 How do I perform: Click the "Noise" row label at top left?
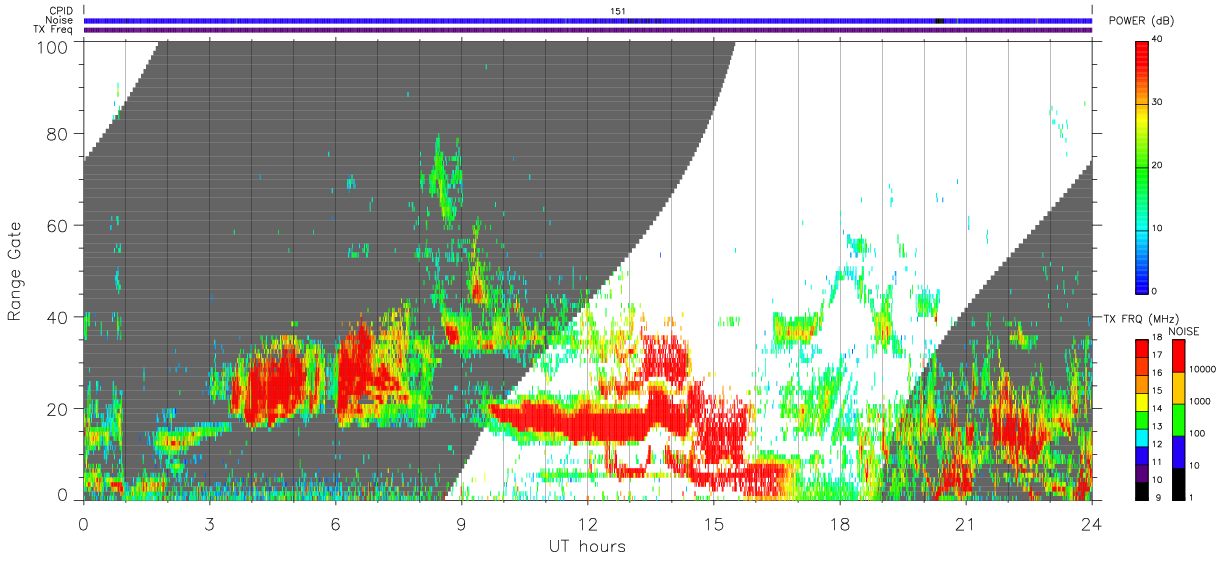(x=61, y=20)
